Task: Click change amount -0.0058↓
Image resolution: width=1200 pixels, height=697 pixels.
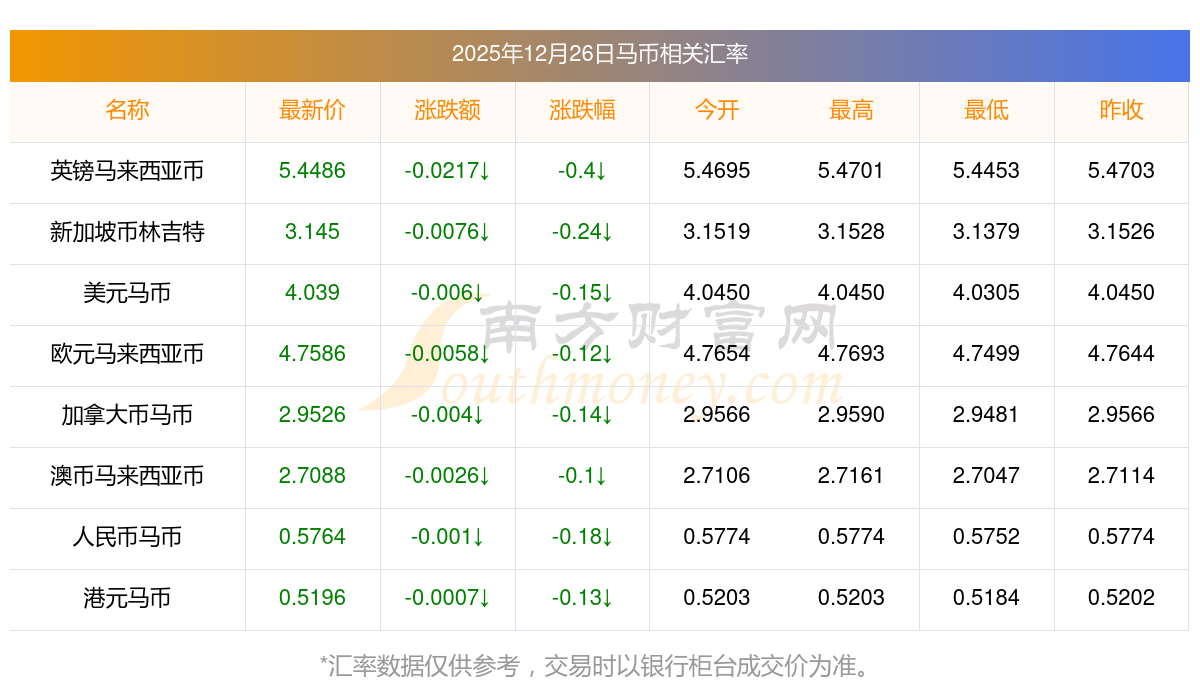Action: (447, 354)
